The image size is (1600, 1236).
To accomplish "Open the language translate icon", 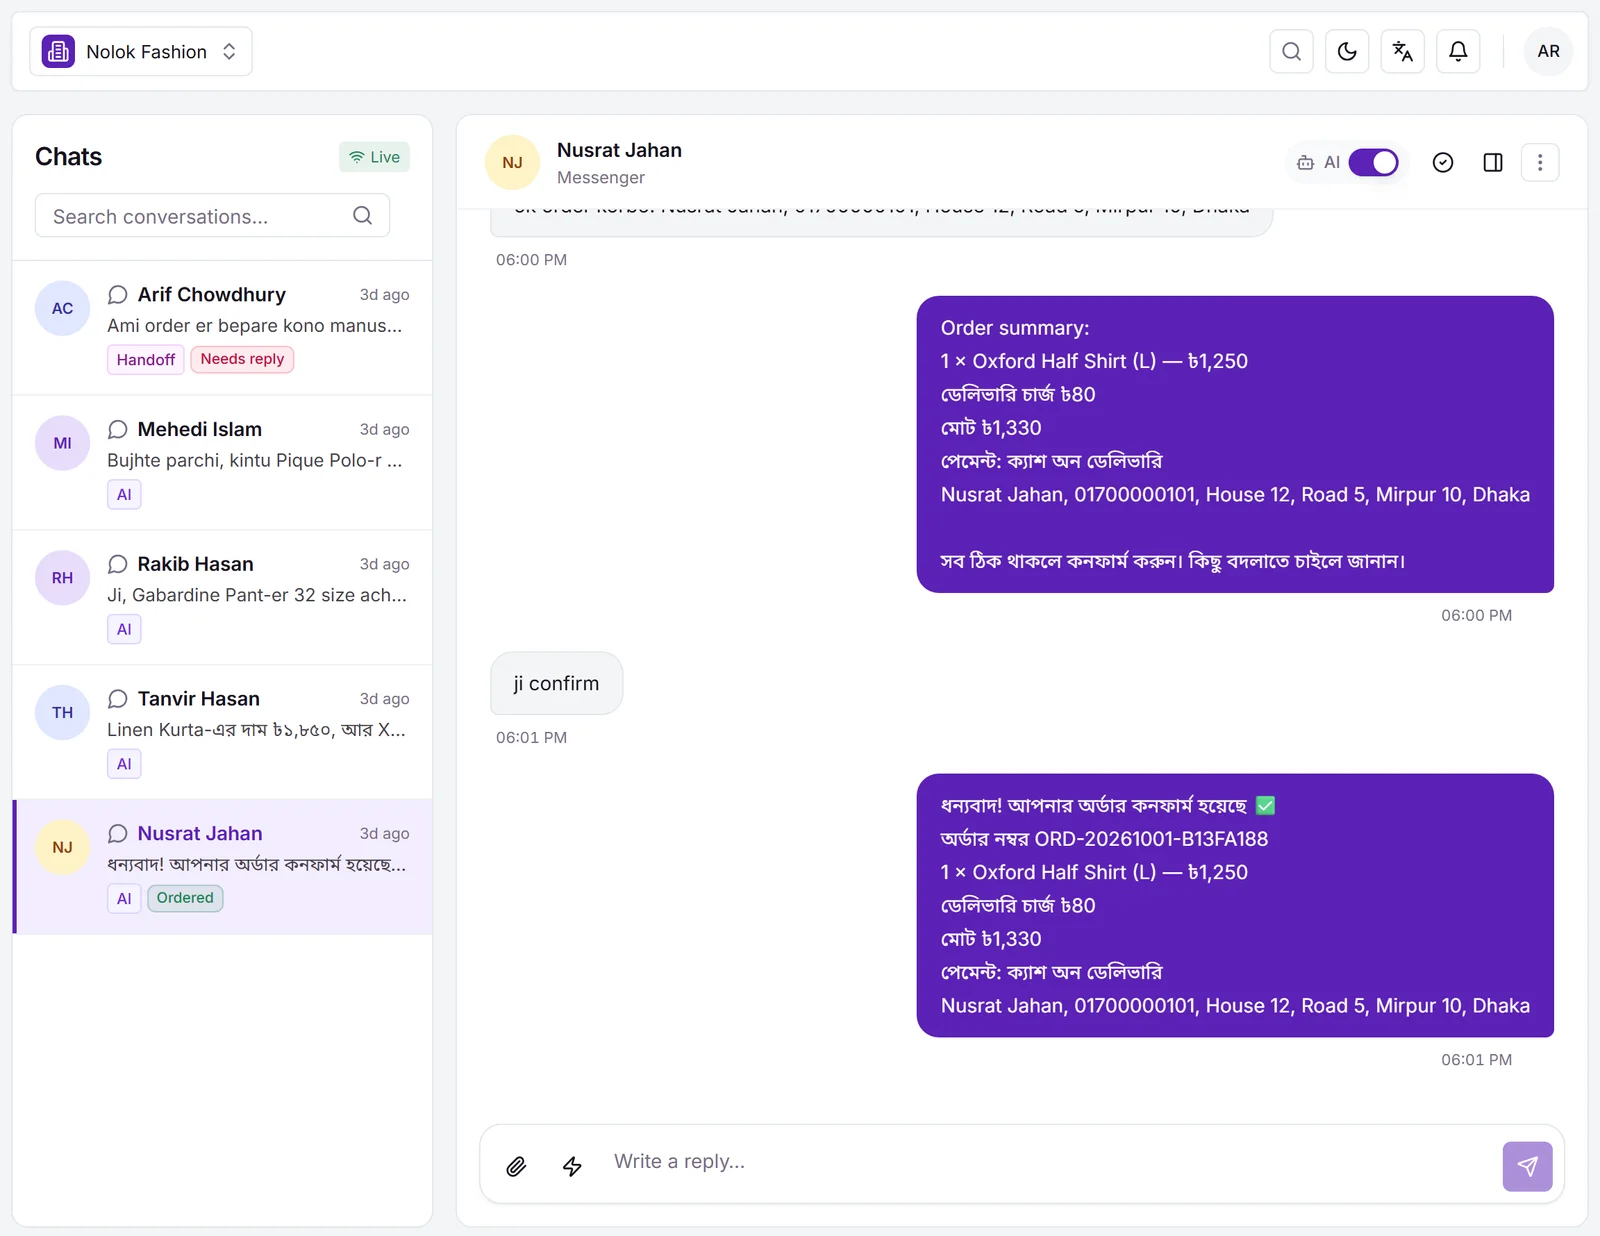I will pyautogui.click(x=1402, y=51).
